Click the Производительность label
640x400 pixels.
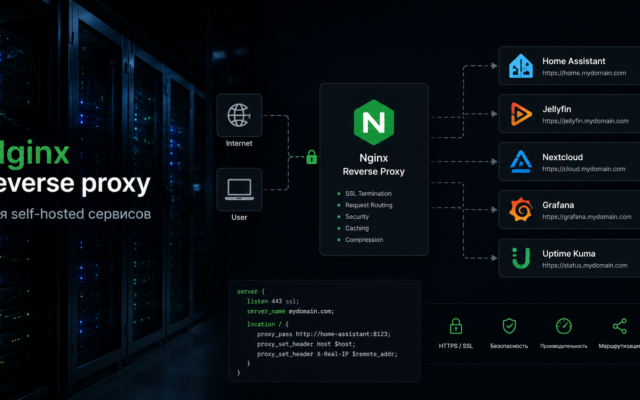[564, 346]
